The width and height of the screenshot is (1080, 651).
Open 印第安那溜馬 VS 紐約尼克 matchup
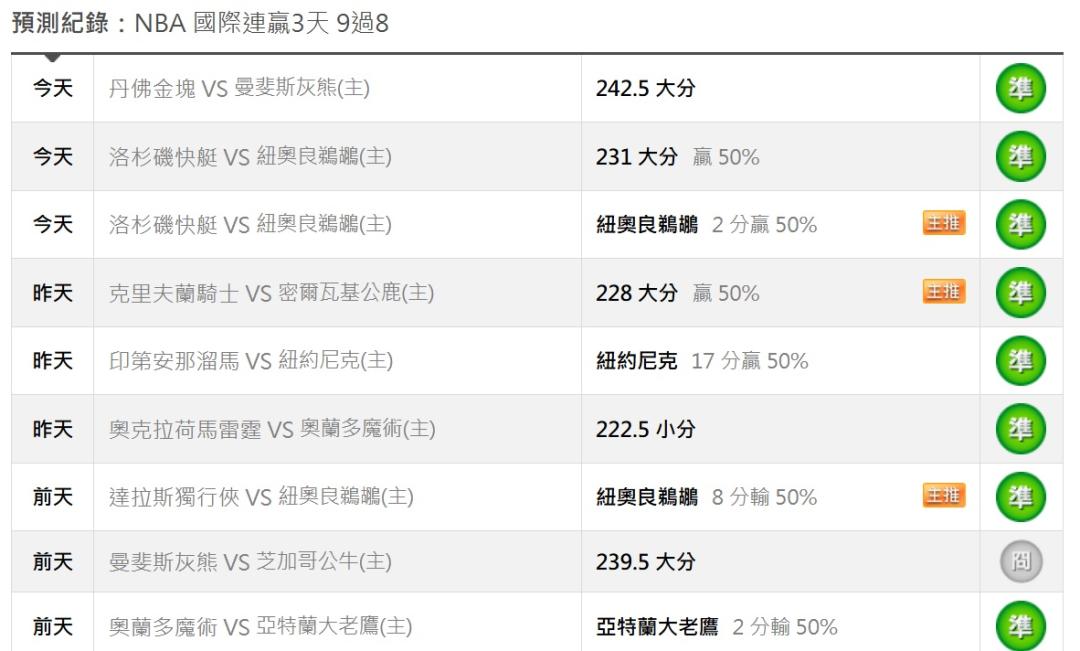pos(251,361)
